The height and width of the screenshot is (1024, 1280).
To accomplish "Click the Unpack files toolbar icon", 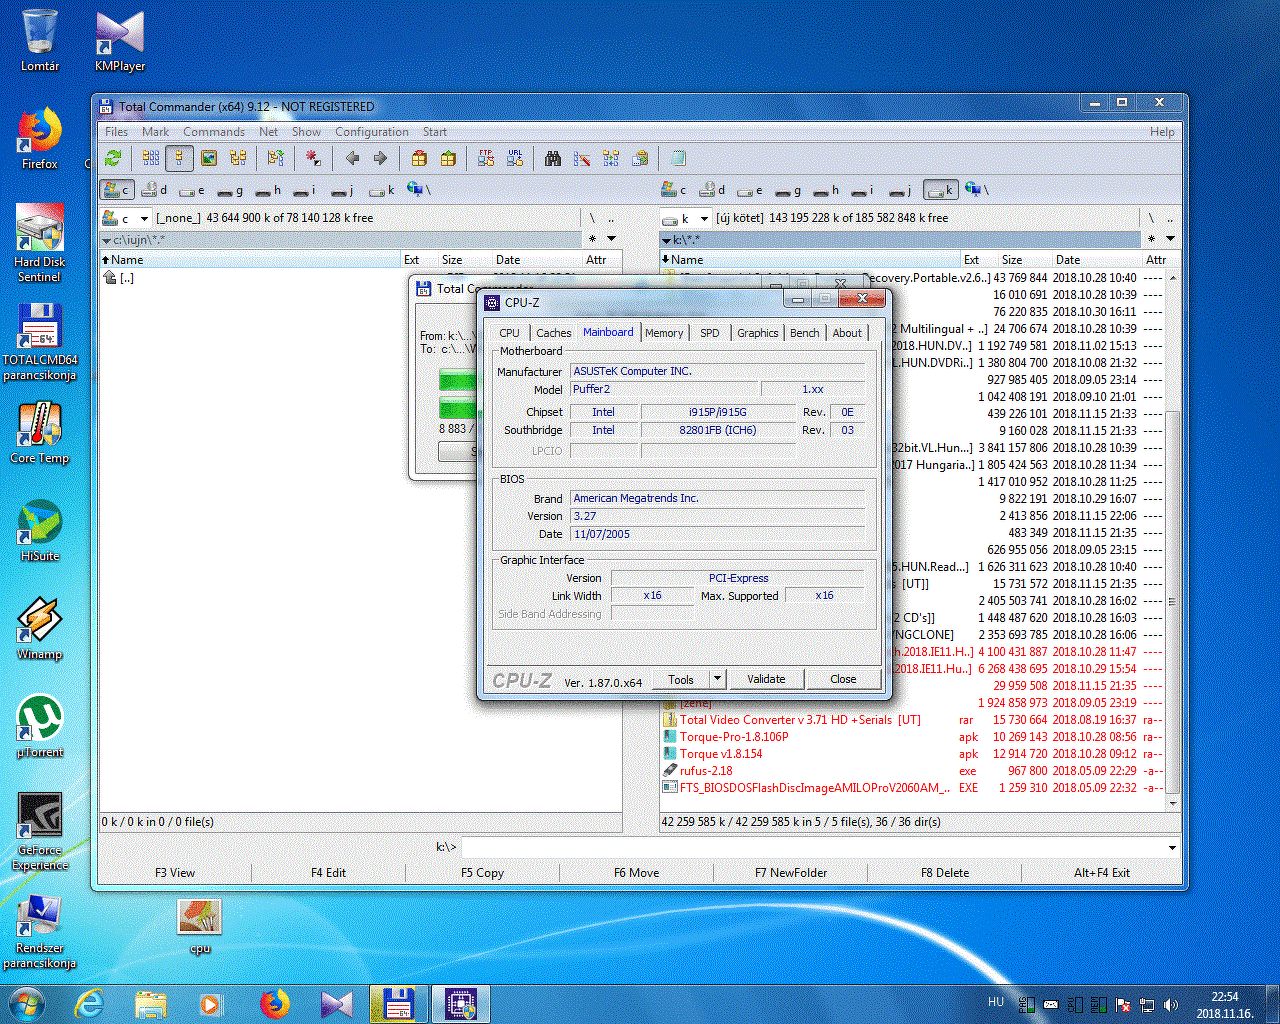I will tap(448, 158).
